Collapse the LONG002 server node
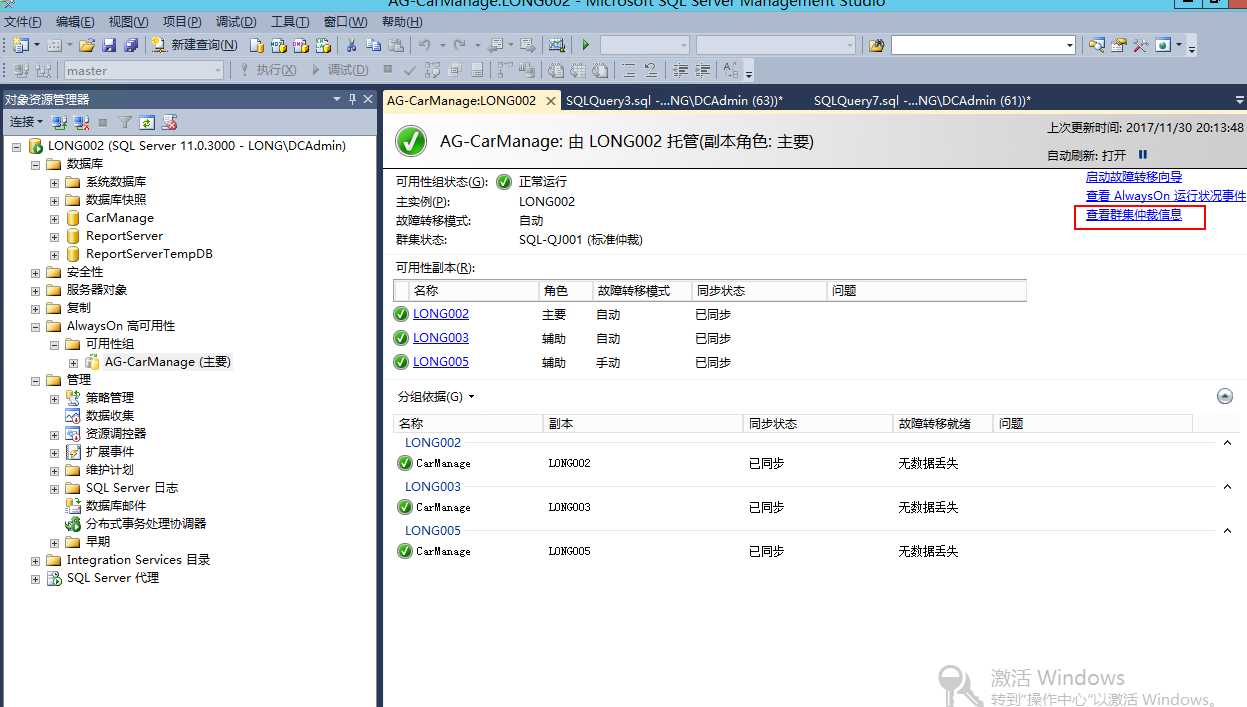 pos(17,146)
